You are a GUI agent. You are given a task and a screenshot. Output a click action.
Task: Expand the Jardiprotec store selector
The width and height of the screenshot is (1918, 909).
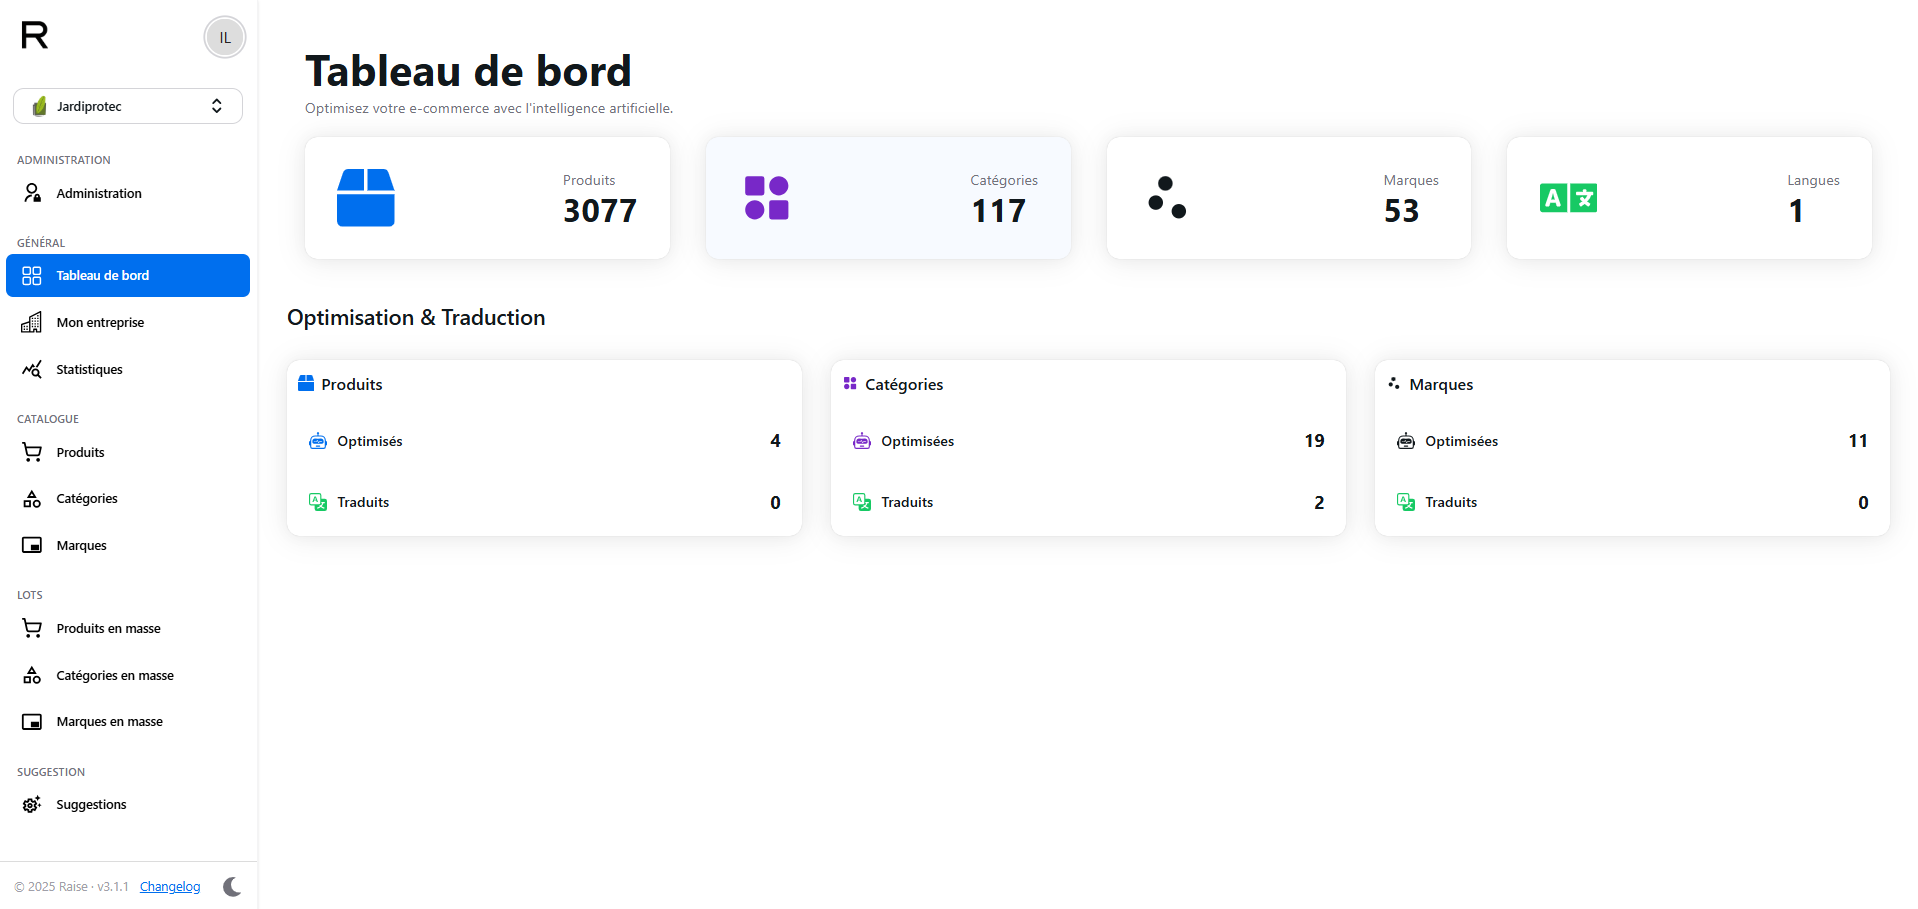point(128,106)
